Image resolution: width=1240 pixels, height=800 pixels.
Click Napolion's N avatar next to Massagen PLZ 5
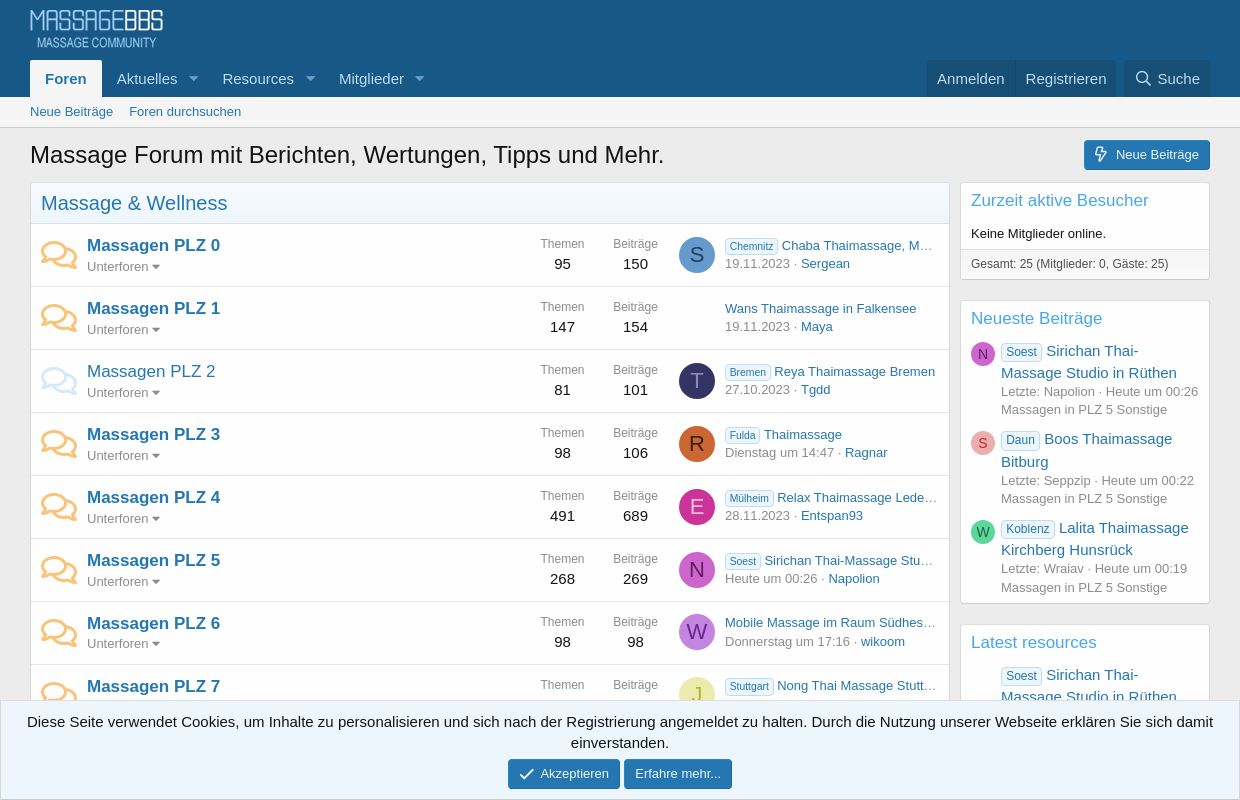pyautogui.click(x=697, y=569)
